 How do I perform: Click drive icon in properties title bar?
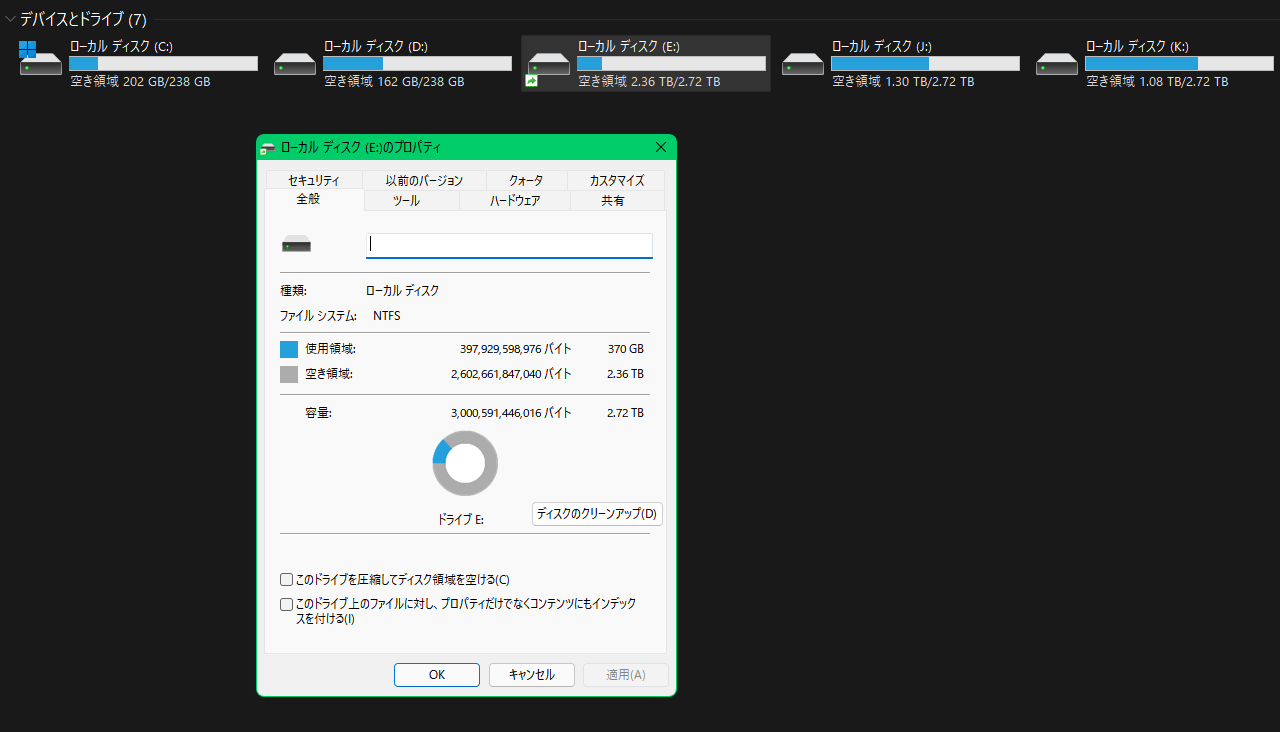pos(268,147)
